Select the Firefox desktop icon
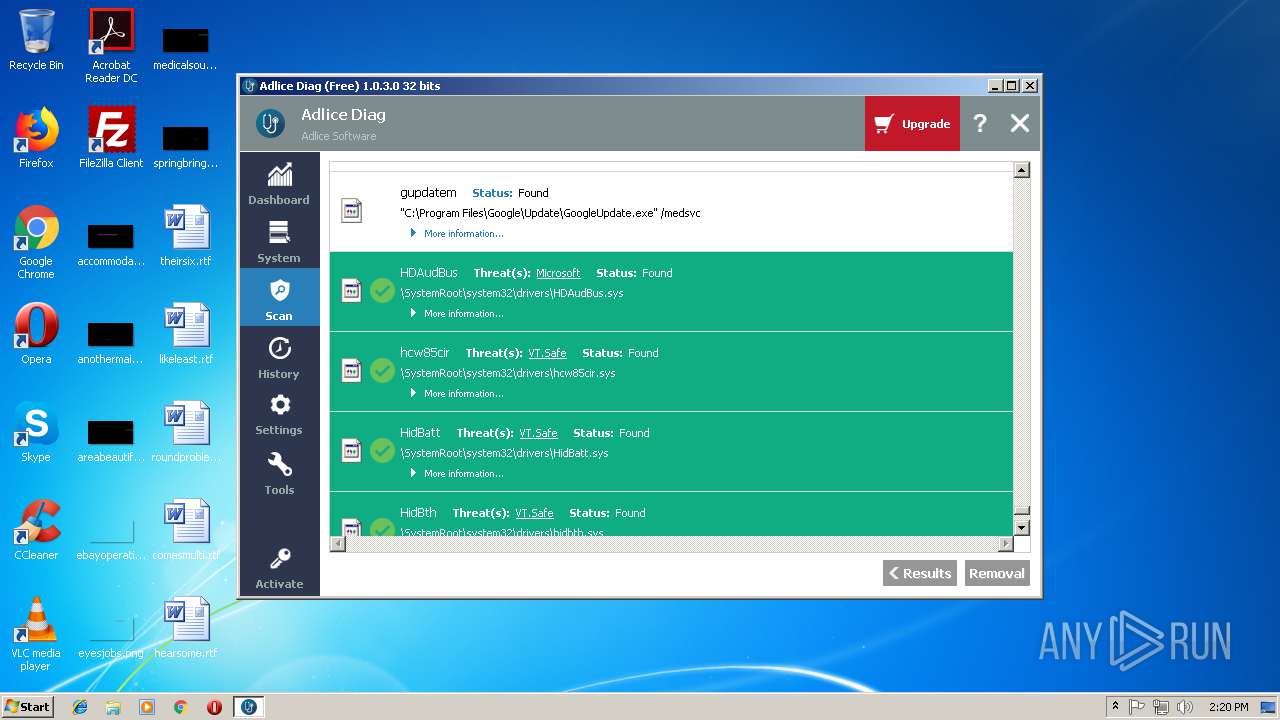 pos(36,138)
